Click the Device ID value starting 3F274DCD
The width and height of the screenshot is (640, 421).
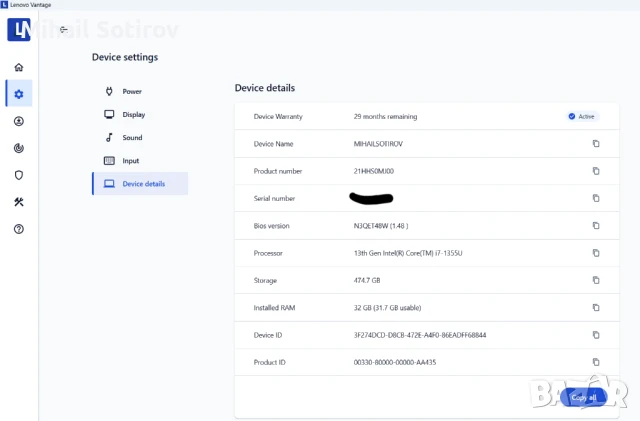420,335
